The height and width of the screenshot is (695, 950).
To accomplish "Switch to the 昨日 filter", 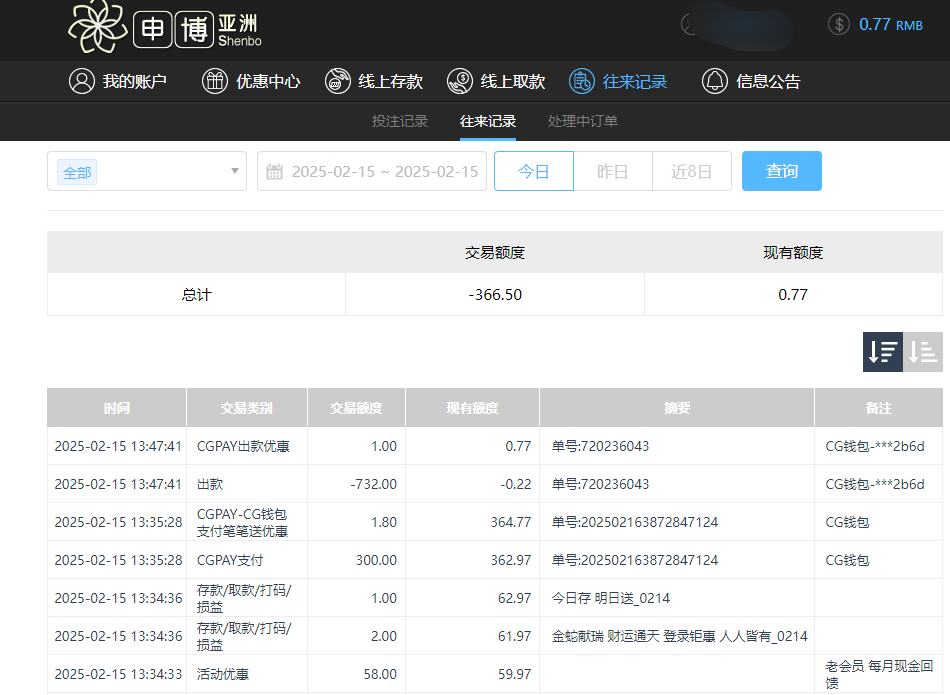I will [612, 171].
